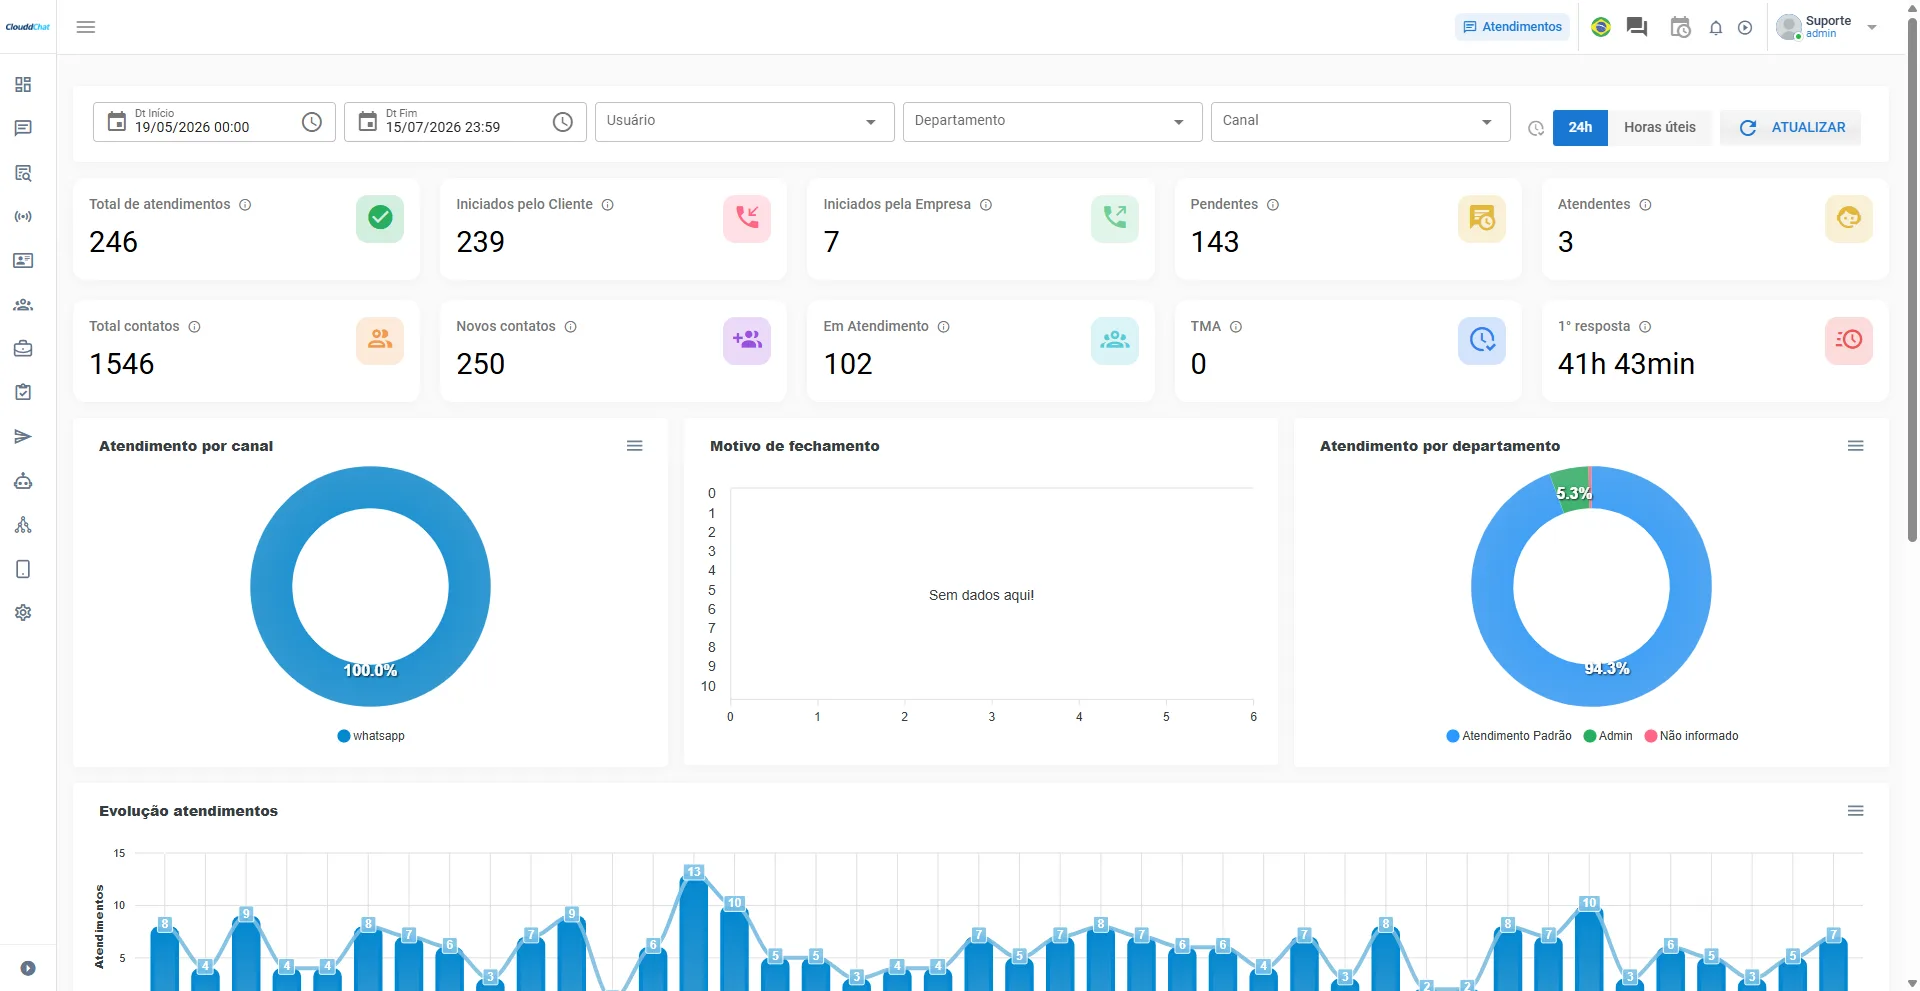Open the groups people sidebar icon

[23, 305]
